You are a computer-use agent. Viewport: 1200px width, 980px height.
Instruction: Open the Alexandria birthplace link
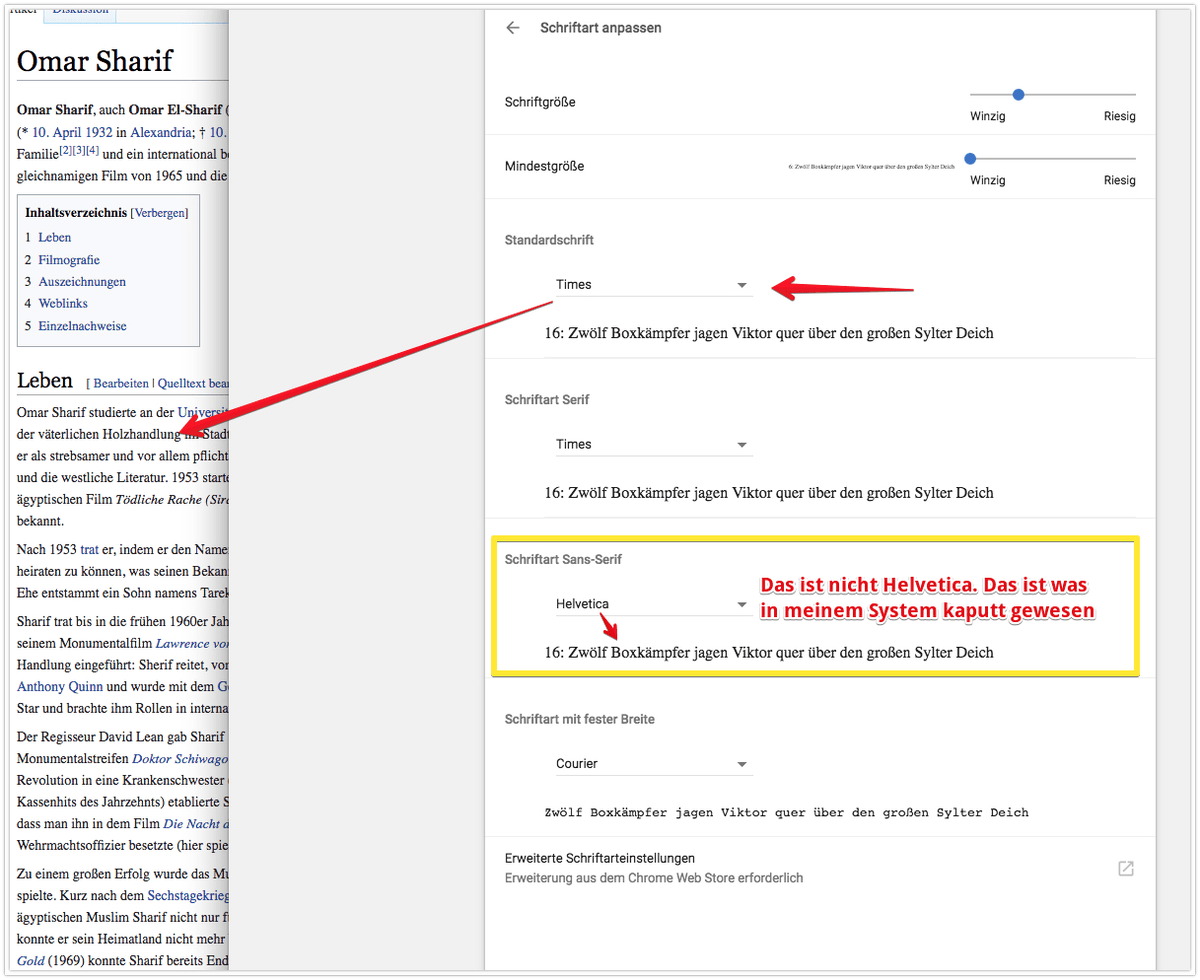coord(161,132)
